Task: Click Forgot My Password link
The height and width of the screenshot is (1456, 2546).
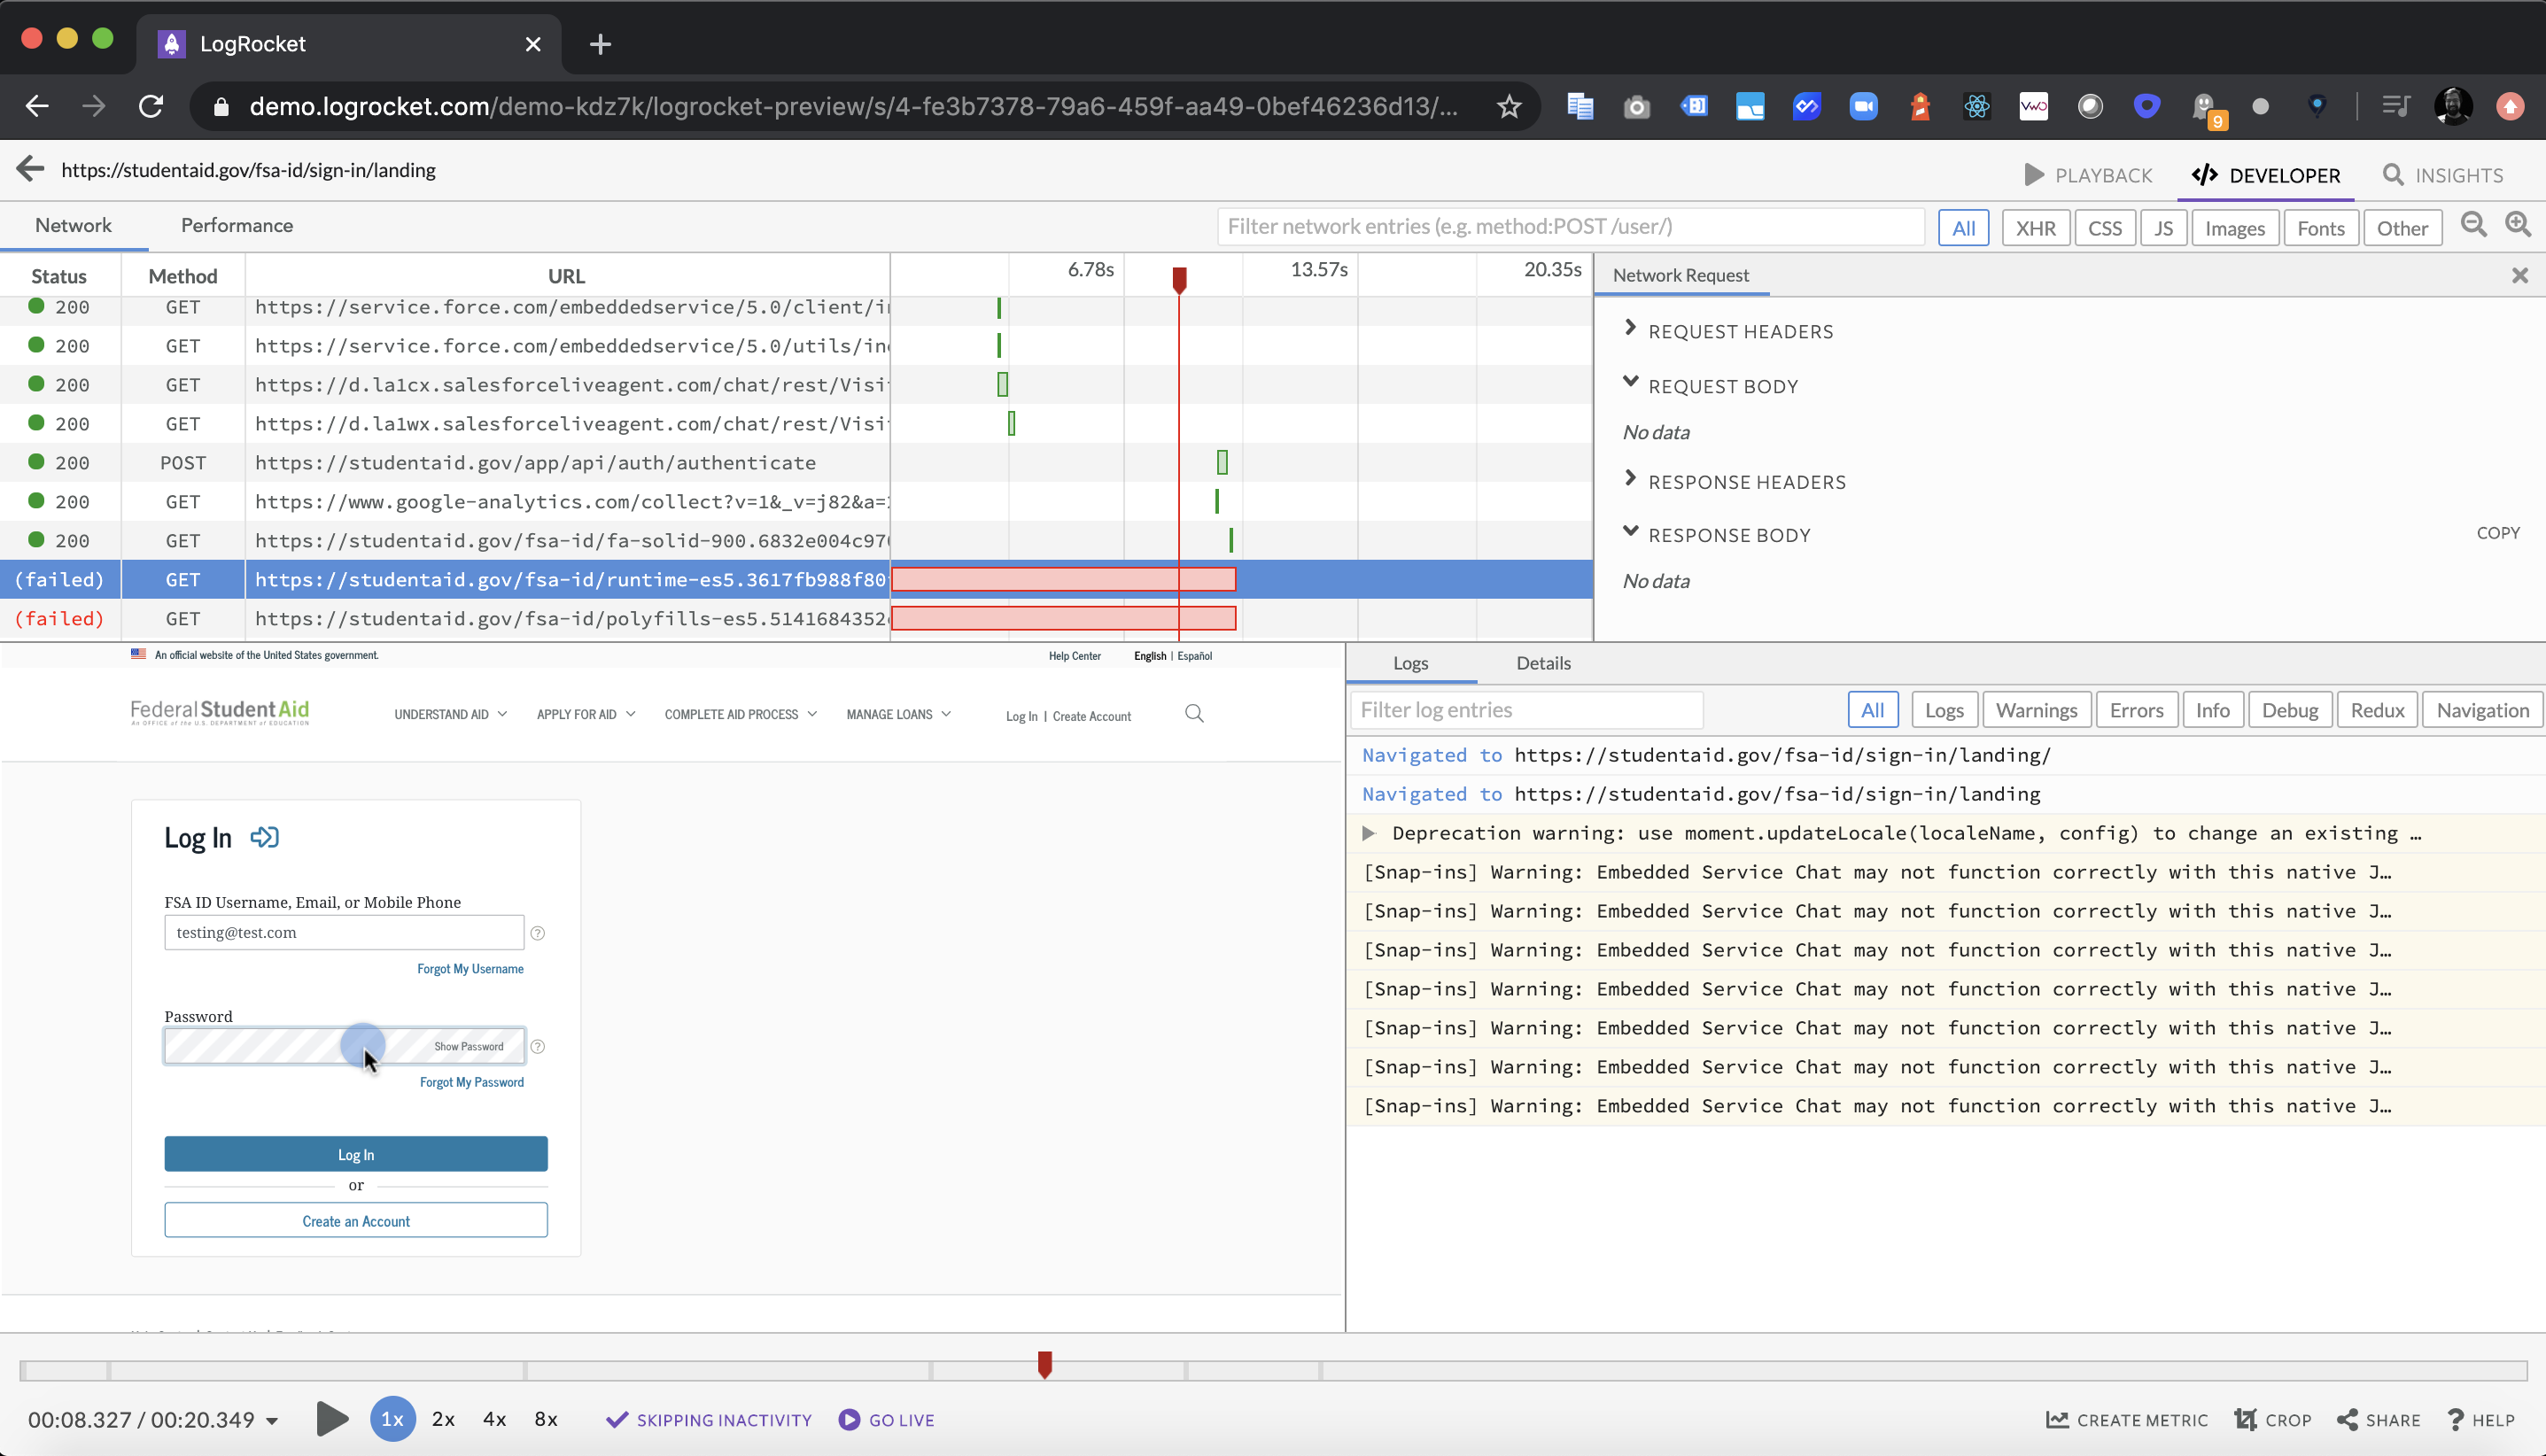Action: click(472, 1080)
